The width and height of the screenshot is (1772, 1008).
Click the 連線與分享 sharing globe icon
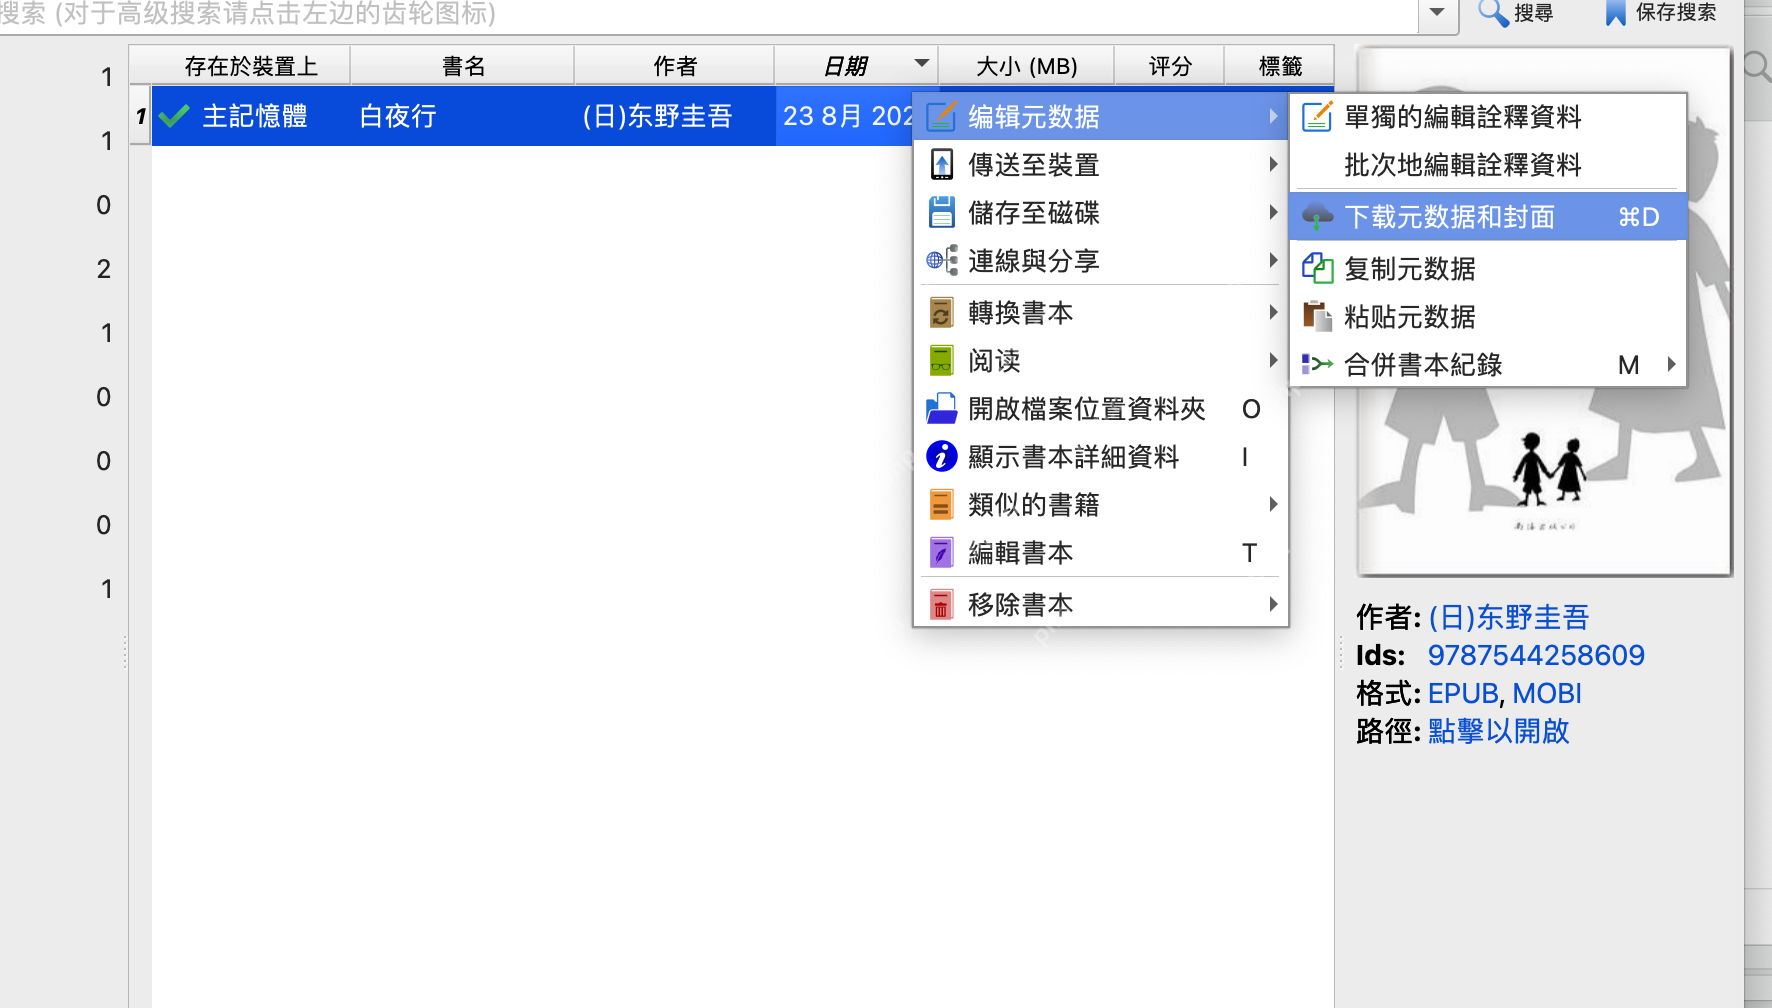pos(938,260)
